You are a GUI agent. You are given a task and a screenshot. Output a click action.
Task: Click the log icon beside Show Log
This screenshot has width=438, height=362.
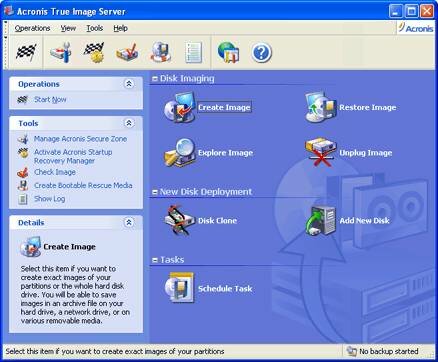coord(23,199)
